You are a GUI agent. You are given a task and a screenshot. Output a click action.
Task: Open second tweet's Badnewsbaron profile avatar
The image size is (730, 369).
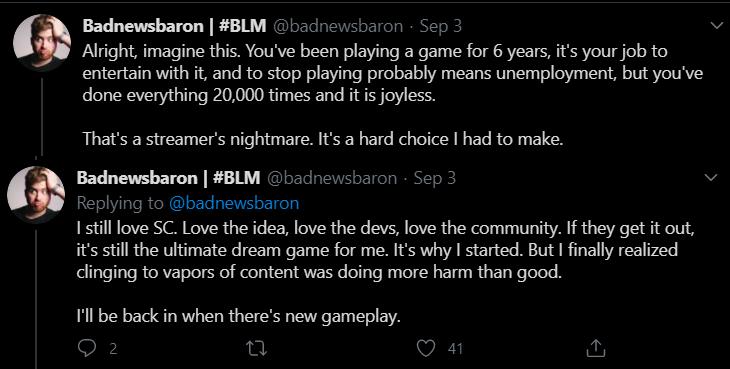pos(36,195)
